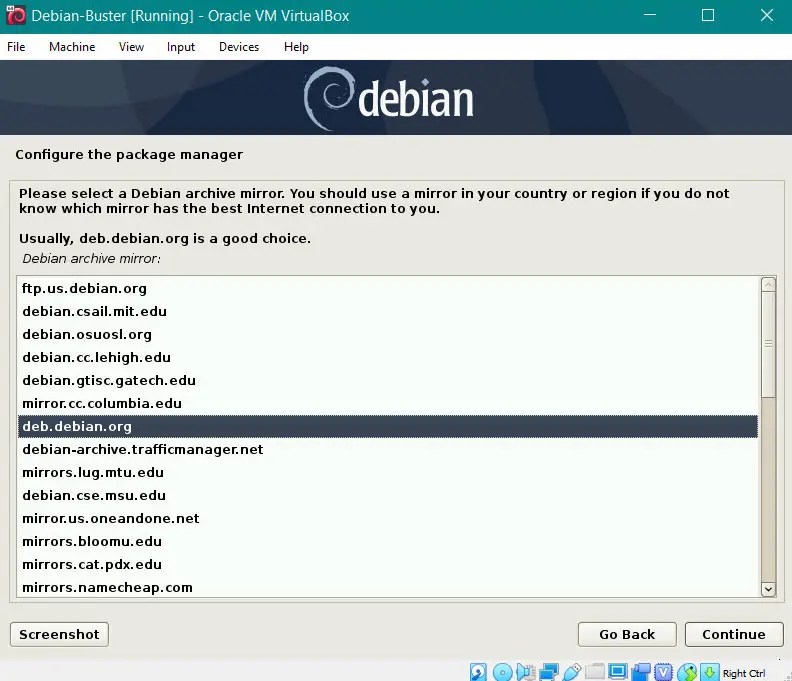792x681 pixels.
Task: Click the Right Ctrl host key indicator
Action: pyautogui.click(x=744, y=673)
